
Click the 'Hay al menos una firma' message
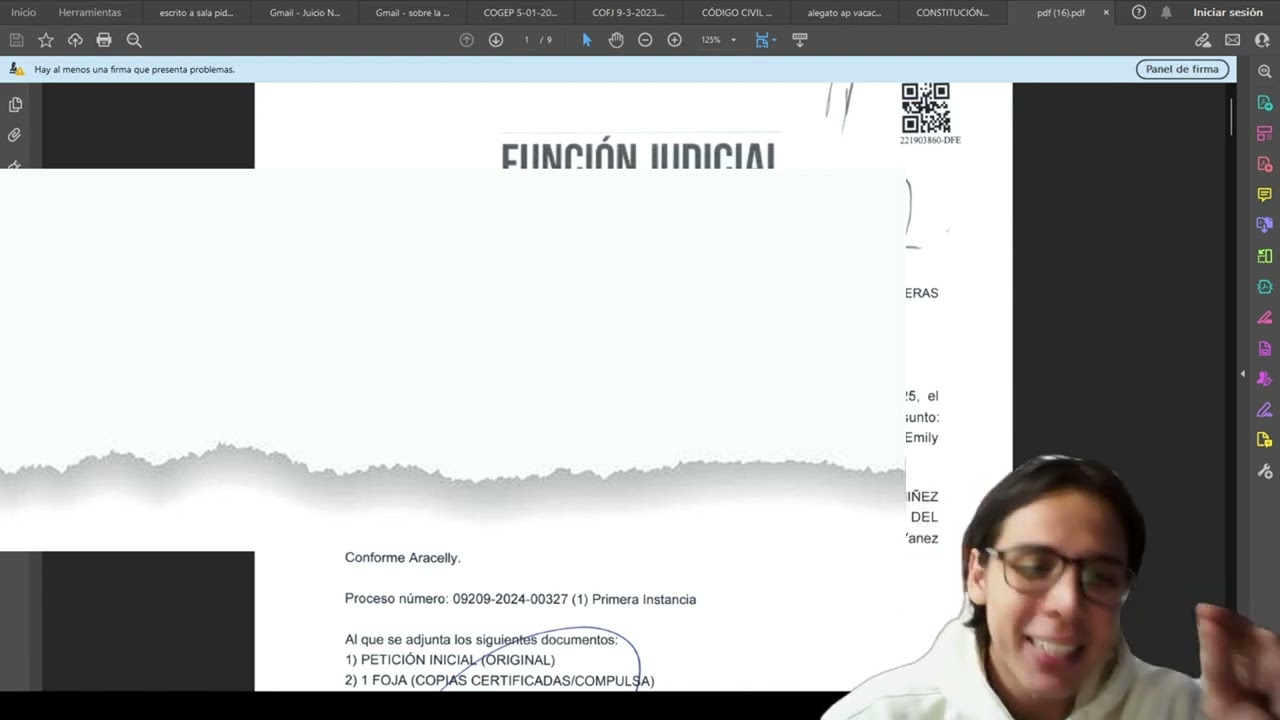[135, 70]
